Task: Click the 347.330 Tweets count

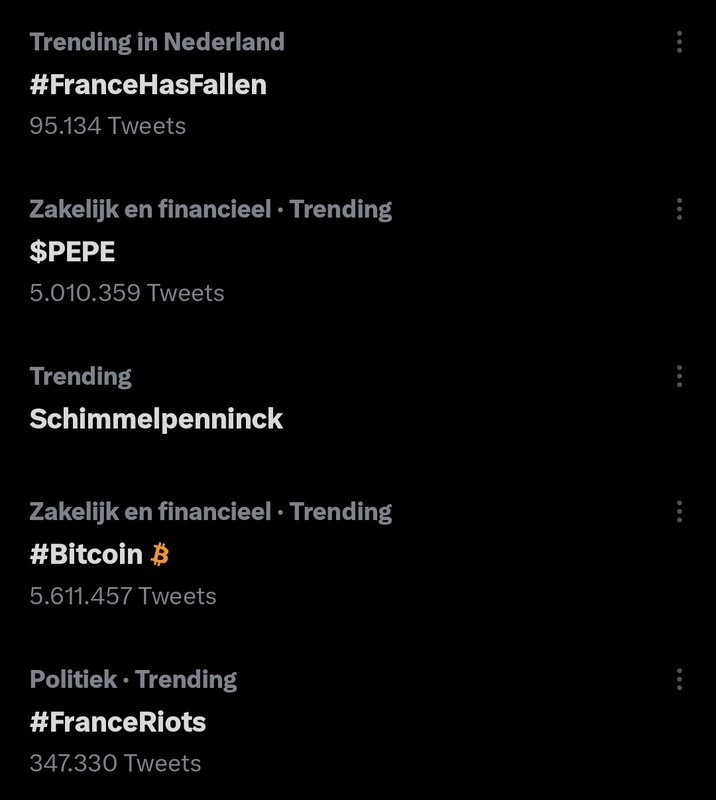Action: click(x=115, y=763)
